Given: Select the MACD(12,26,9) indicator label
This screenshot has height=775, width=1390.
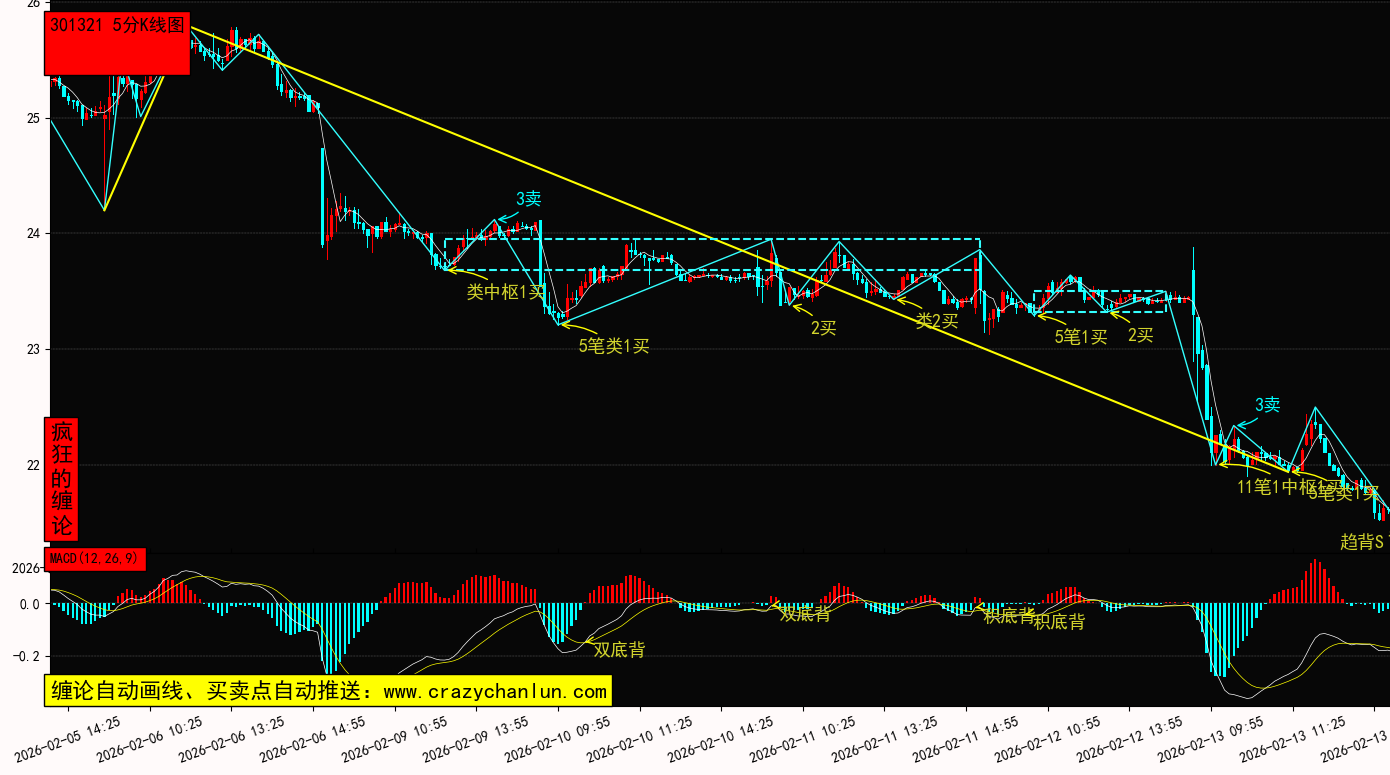Looking at the screenshot, I should 95,559.
